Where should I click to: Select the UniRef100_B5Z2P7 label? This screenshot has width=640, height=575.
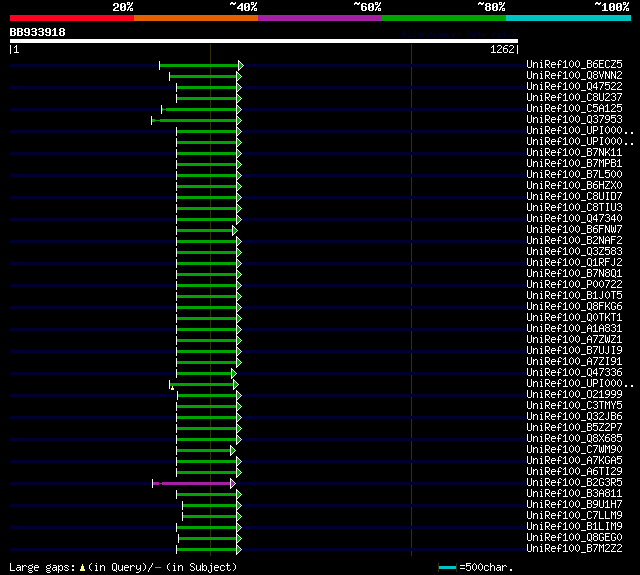point(574,428)
